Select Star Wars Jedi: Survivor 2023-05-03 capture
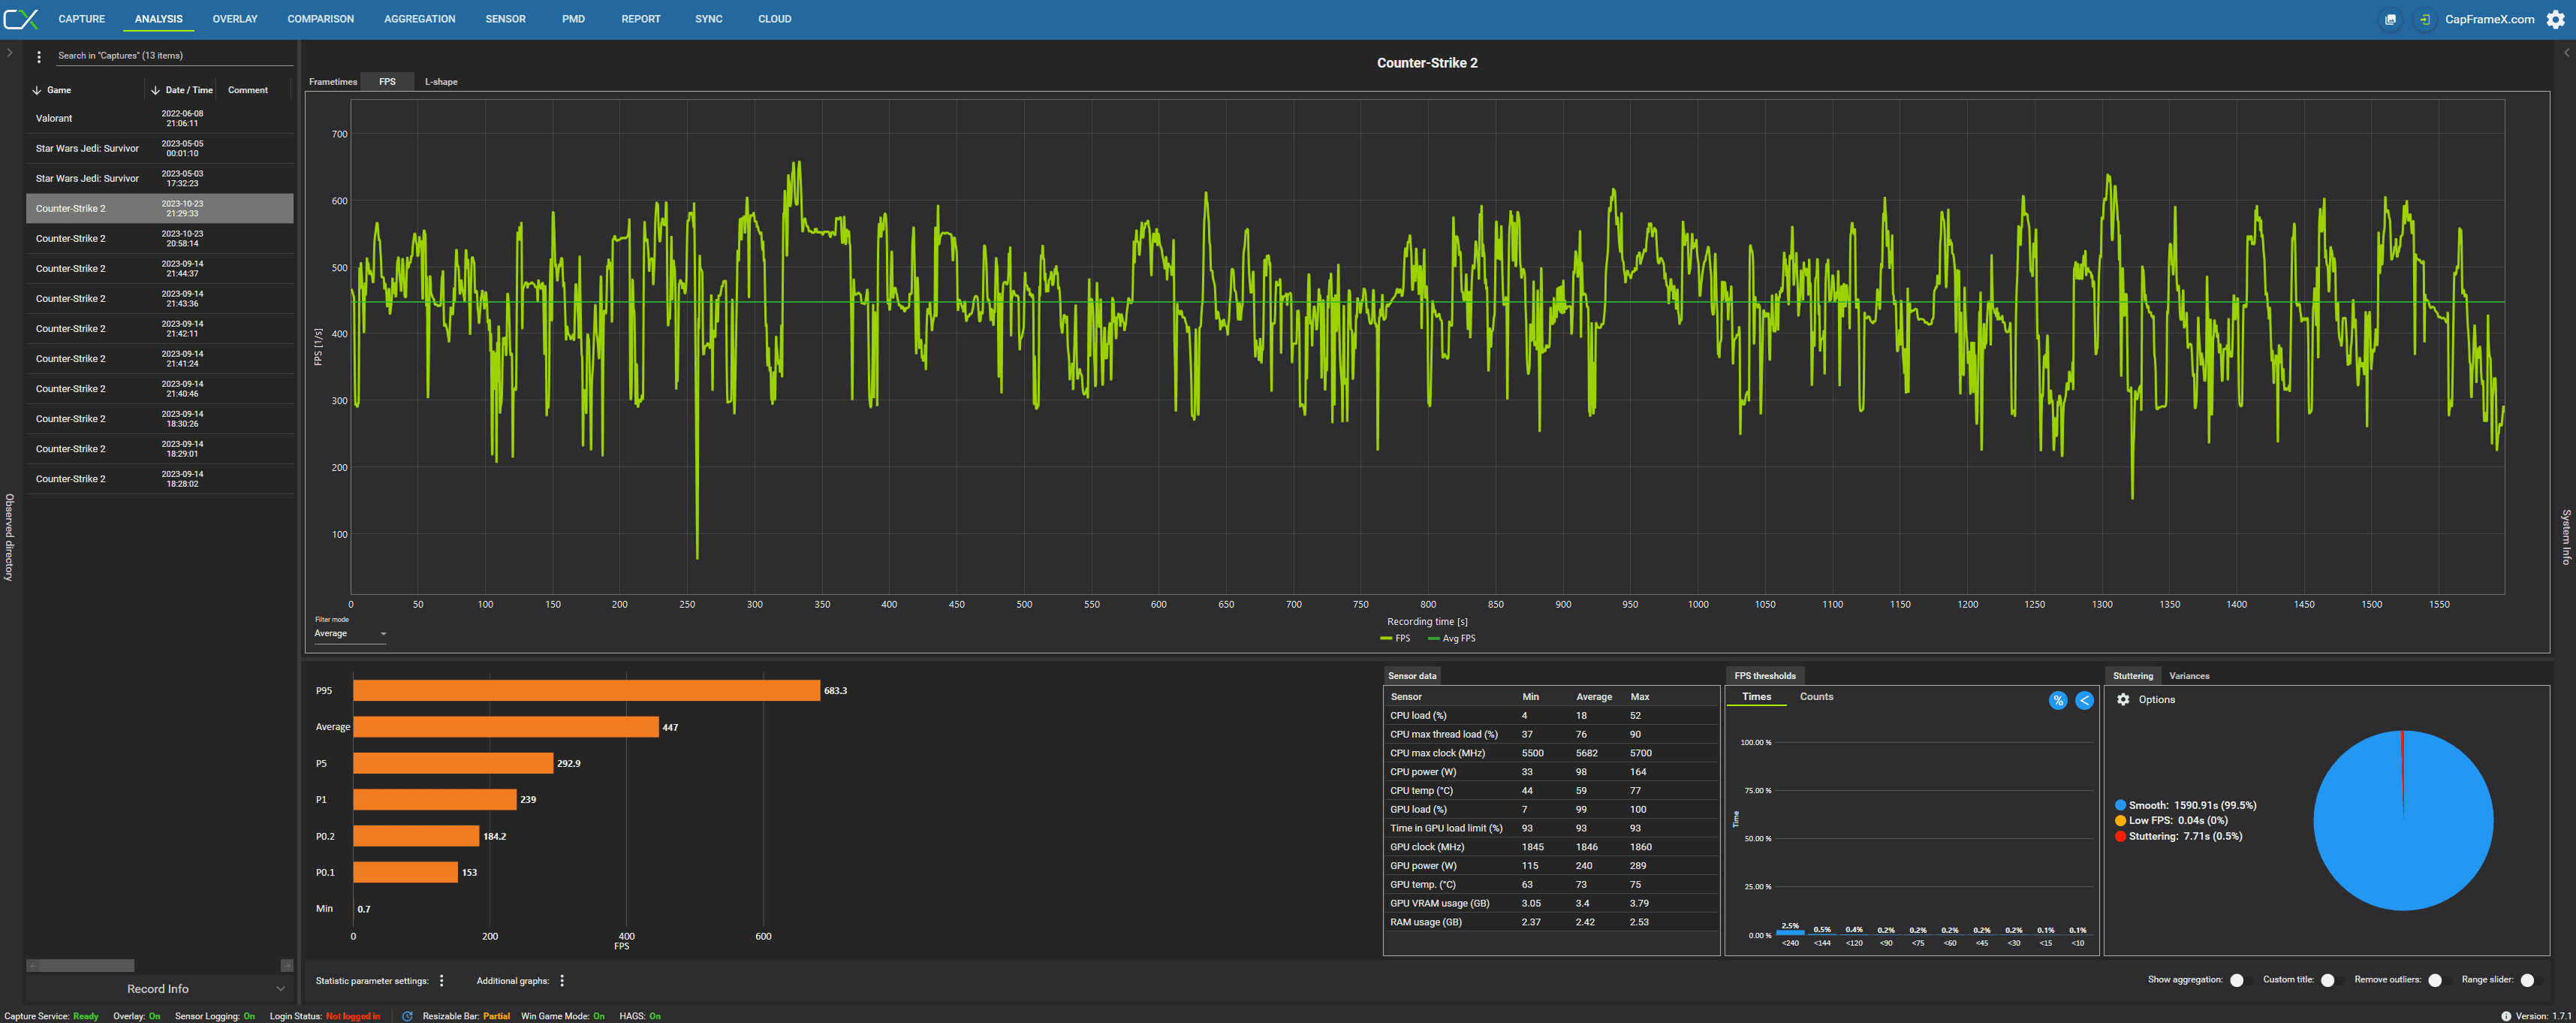The image size is (2576, 1023). (159, 178)
